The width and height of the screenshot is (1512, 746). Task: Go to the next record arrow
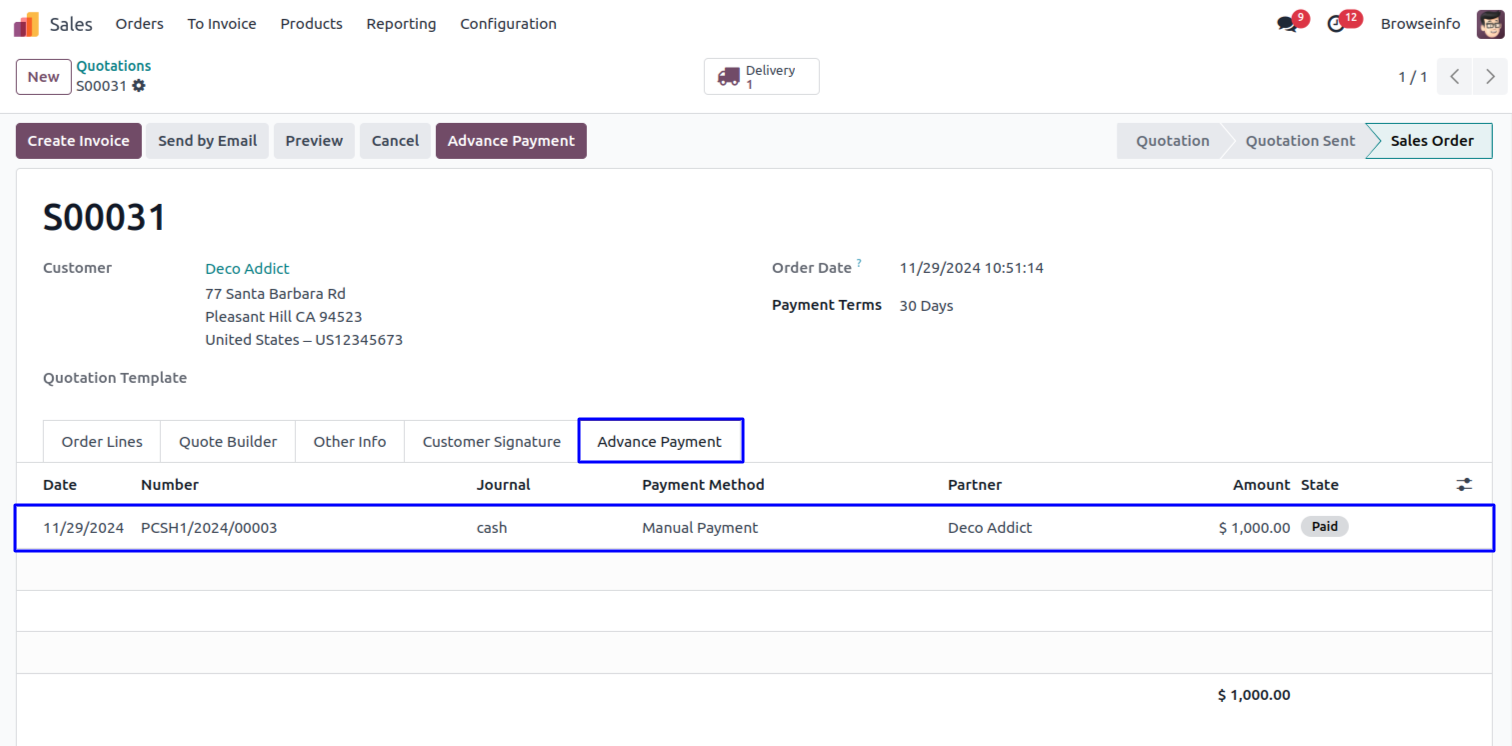[1490, 77]
